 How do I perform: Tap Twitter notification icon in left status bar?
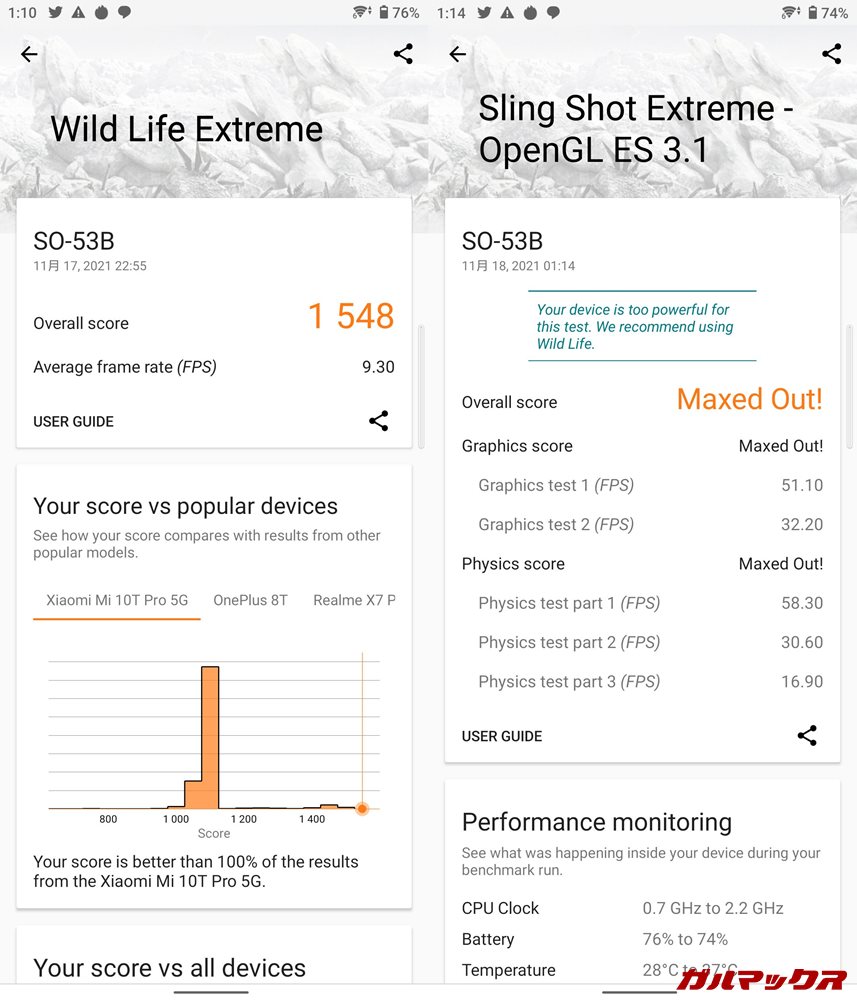[55, 13]
